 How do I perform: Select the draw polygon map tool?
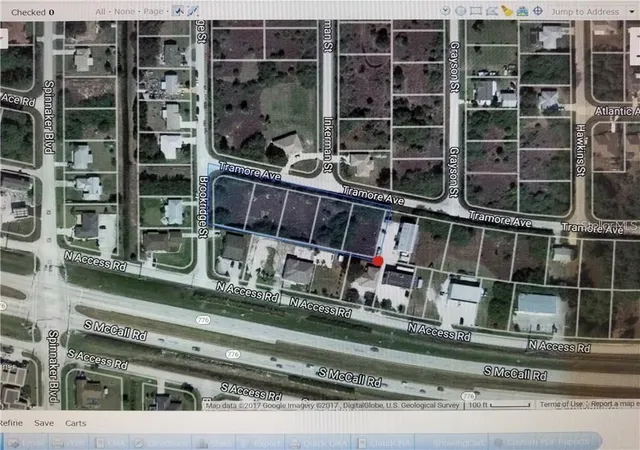491,11
